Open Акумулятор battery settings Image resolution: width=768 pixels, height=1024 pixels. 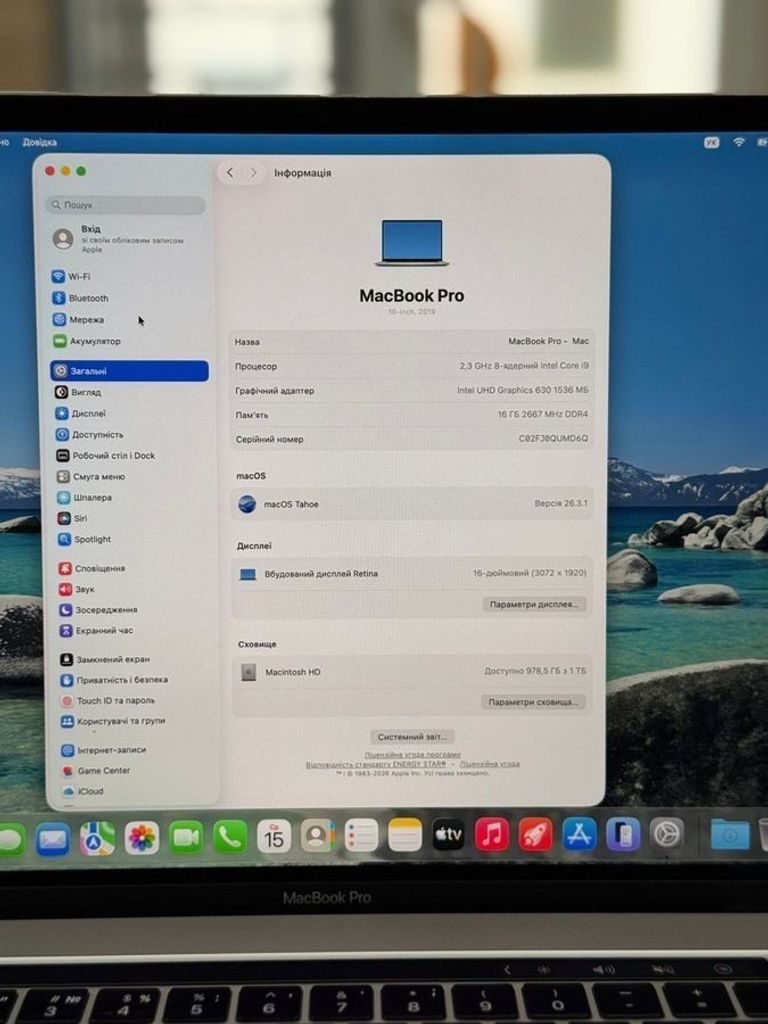87,341
